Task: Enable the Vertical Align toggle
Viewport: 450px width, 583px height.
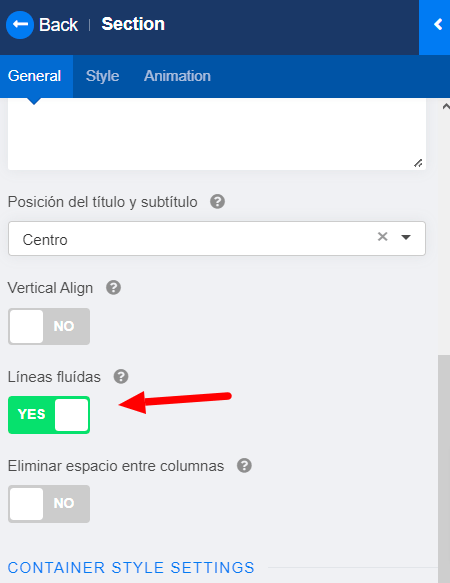Action: click(x=49, y=326)
